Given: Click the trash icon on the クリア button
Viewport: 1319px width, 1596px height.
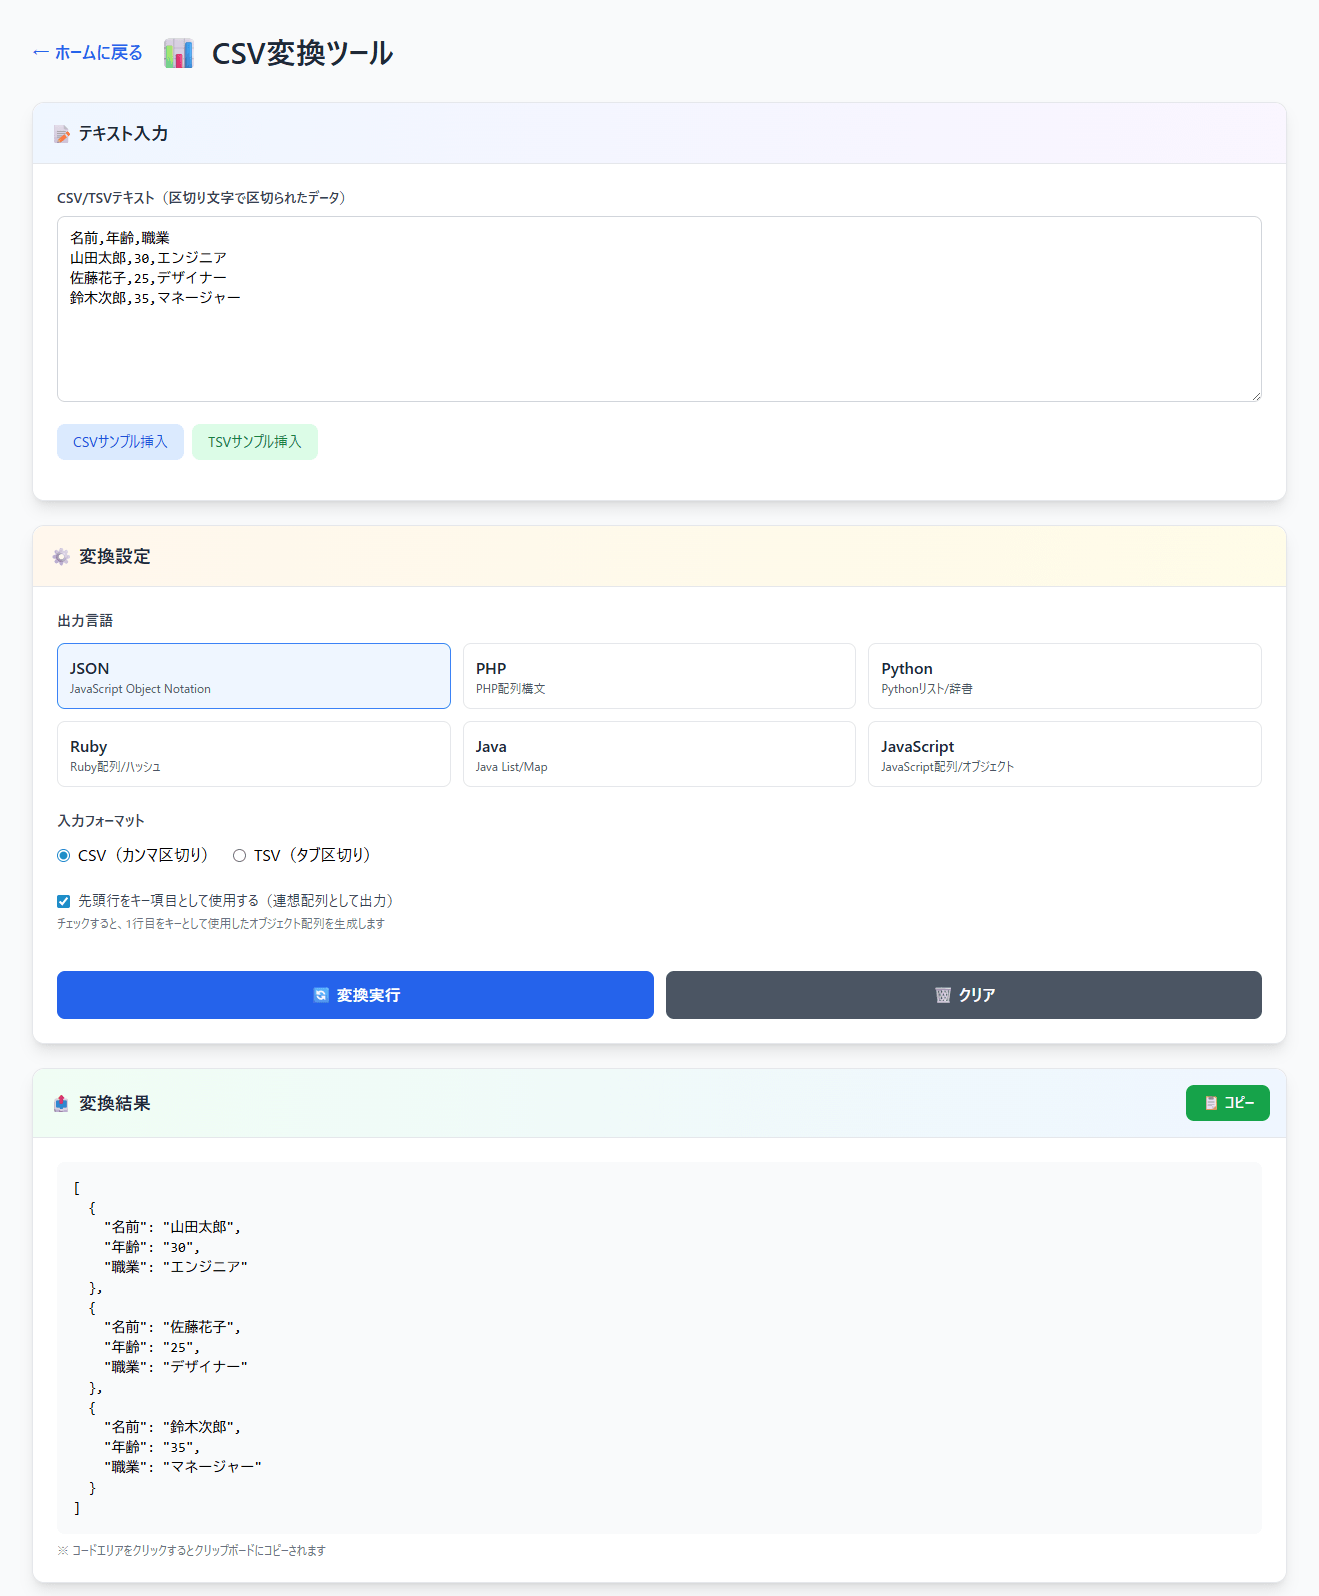Looking at the screenshot, I should click(x=942, y=995).
